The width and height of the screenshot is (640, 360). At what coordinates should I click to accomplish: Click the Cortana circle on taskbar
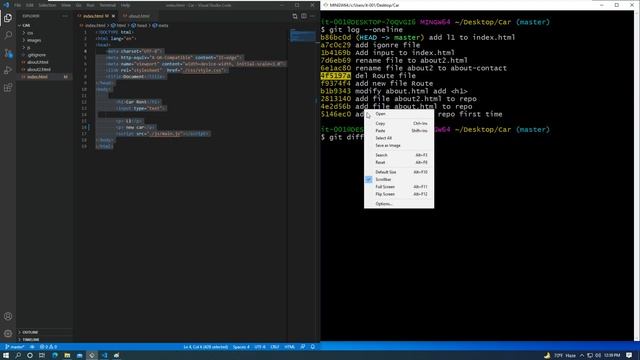(30, 356)
